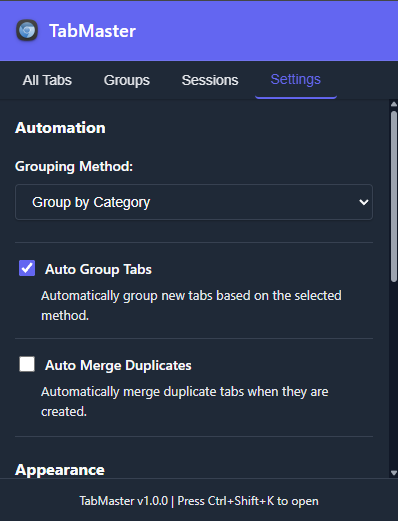
Task: Click the scrollbar track below the thumb
Action: (394, 375)
